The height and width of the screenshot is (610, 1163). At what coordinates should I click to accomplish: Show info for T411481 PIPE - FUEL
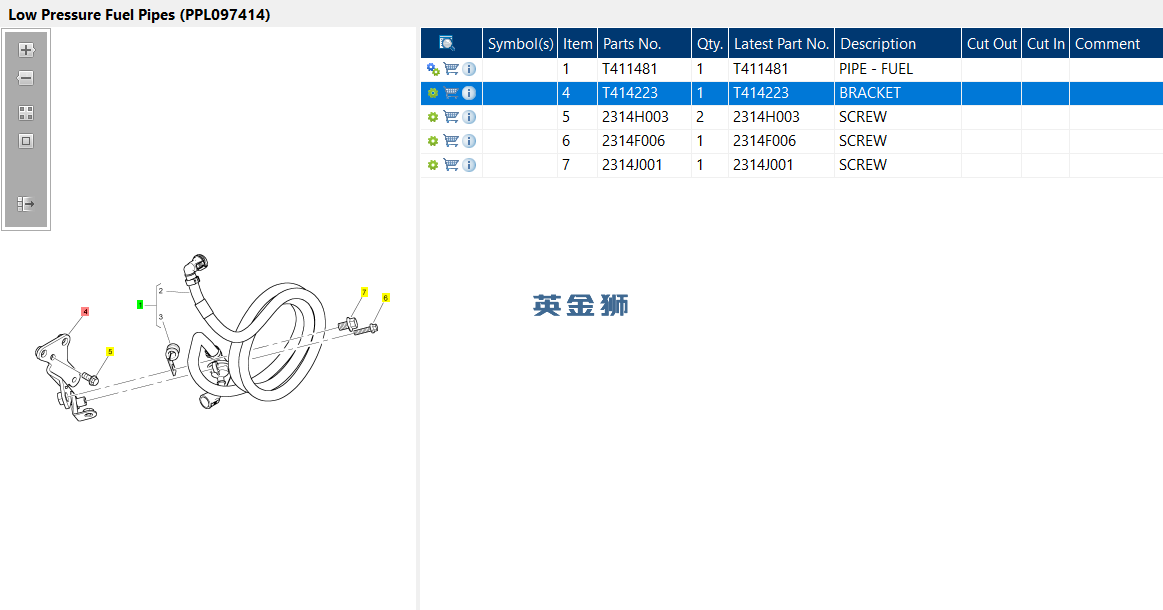tap(469, 69)
